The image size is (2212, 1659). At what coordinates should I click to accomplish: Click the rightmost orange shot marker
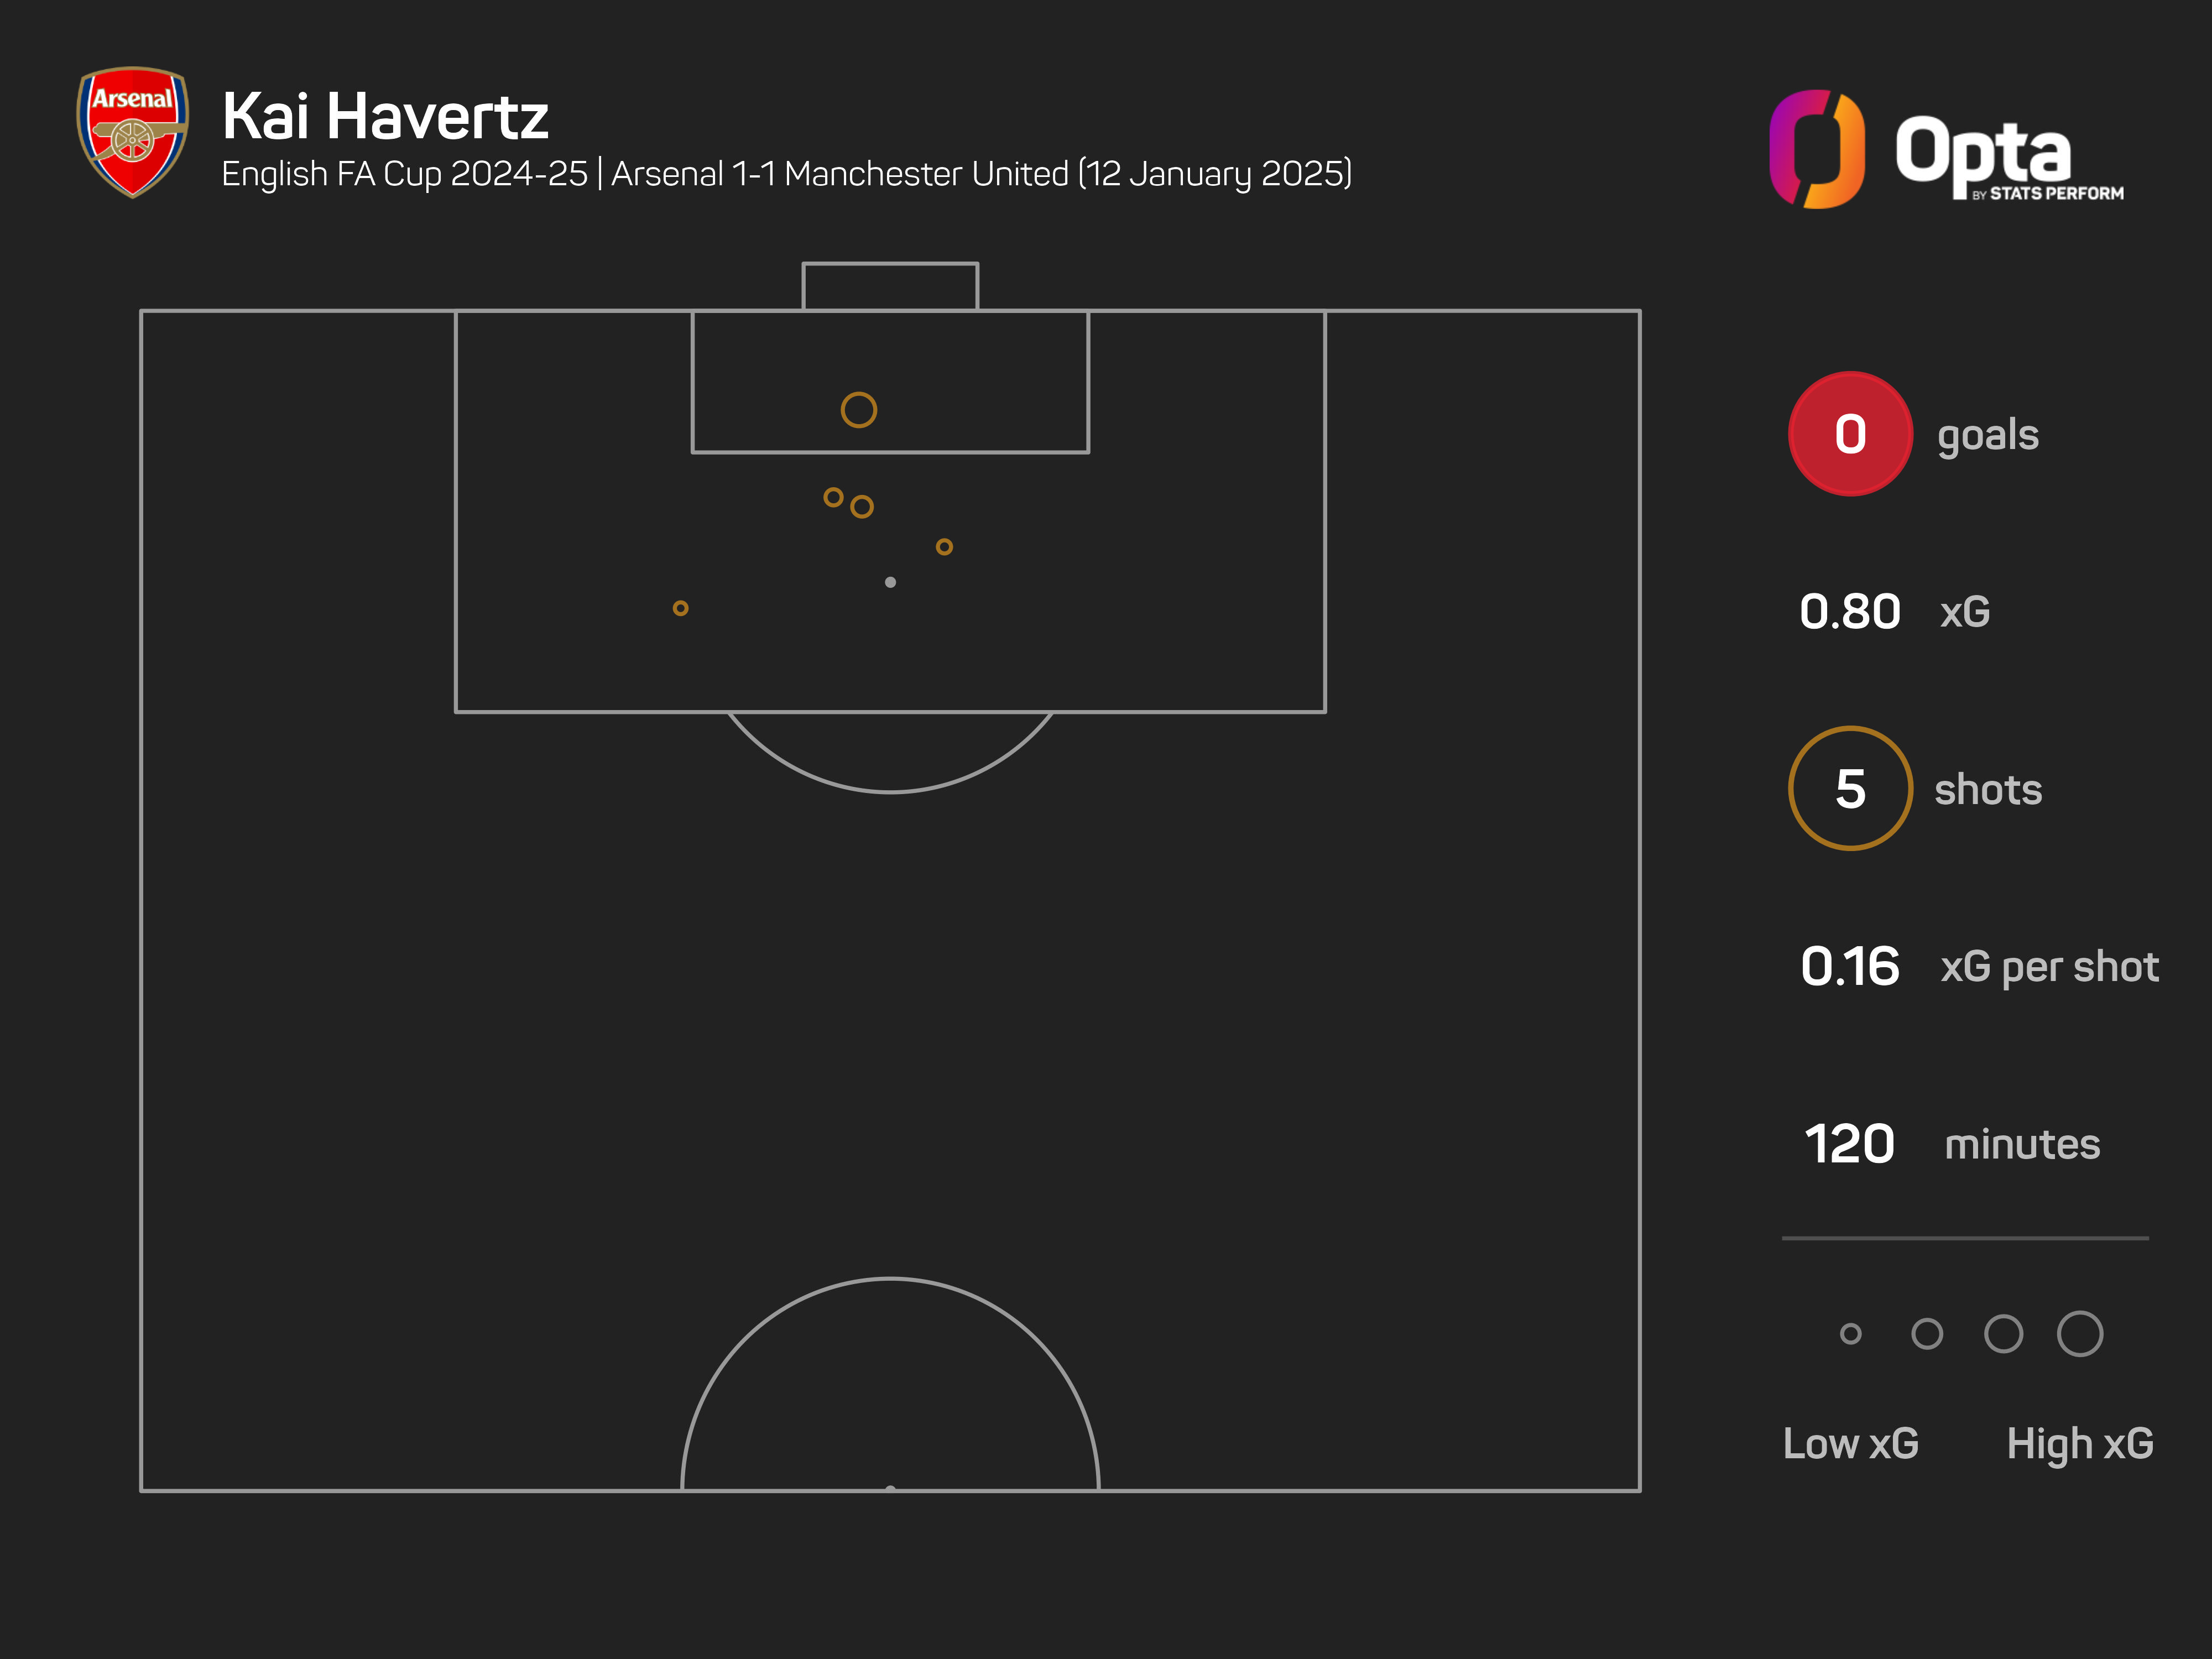(x=944, y=547)
